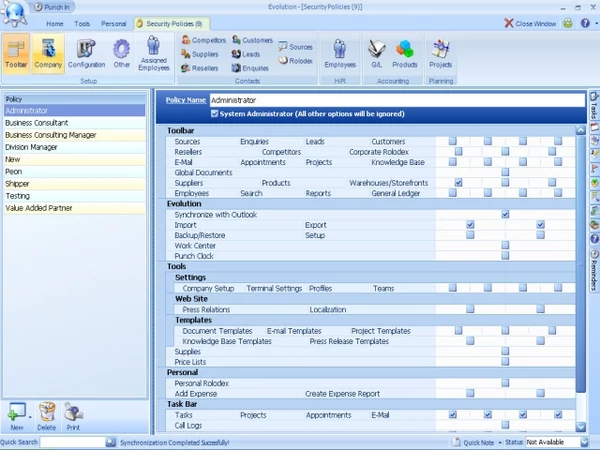Screen dimensions: 600x450
Task: Open Projects planning policy
Action: click(x=440, y=53)
